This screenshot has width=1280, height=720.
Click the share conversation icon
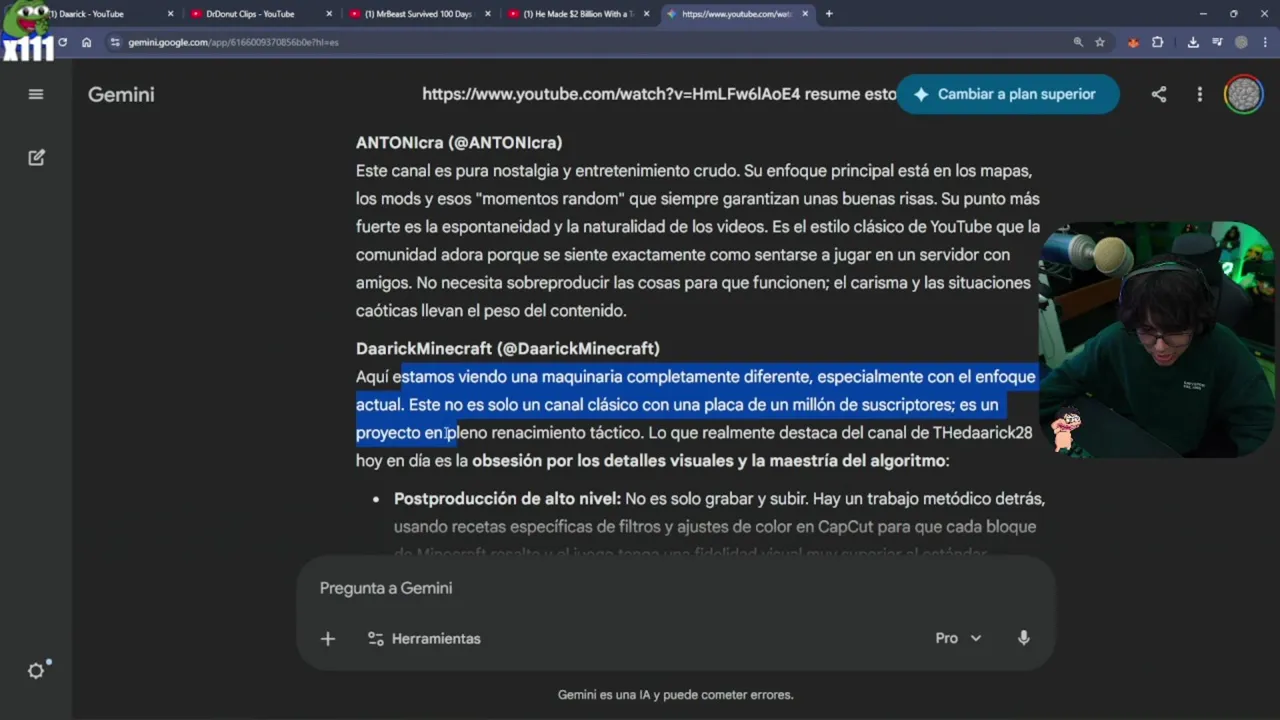[1158, 94]
